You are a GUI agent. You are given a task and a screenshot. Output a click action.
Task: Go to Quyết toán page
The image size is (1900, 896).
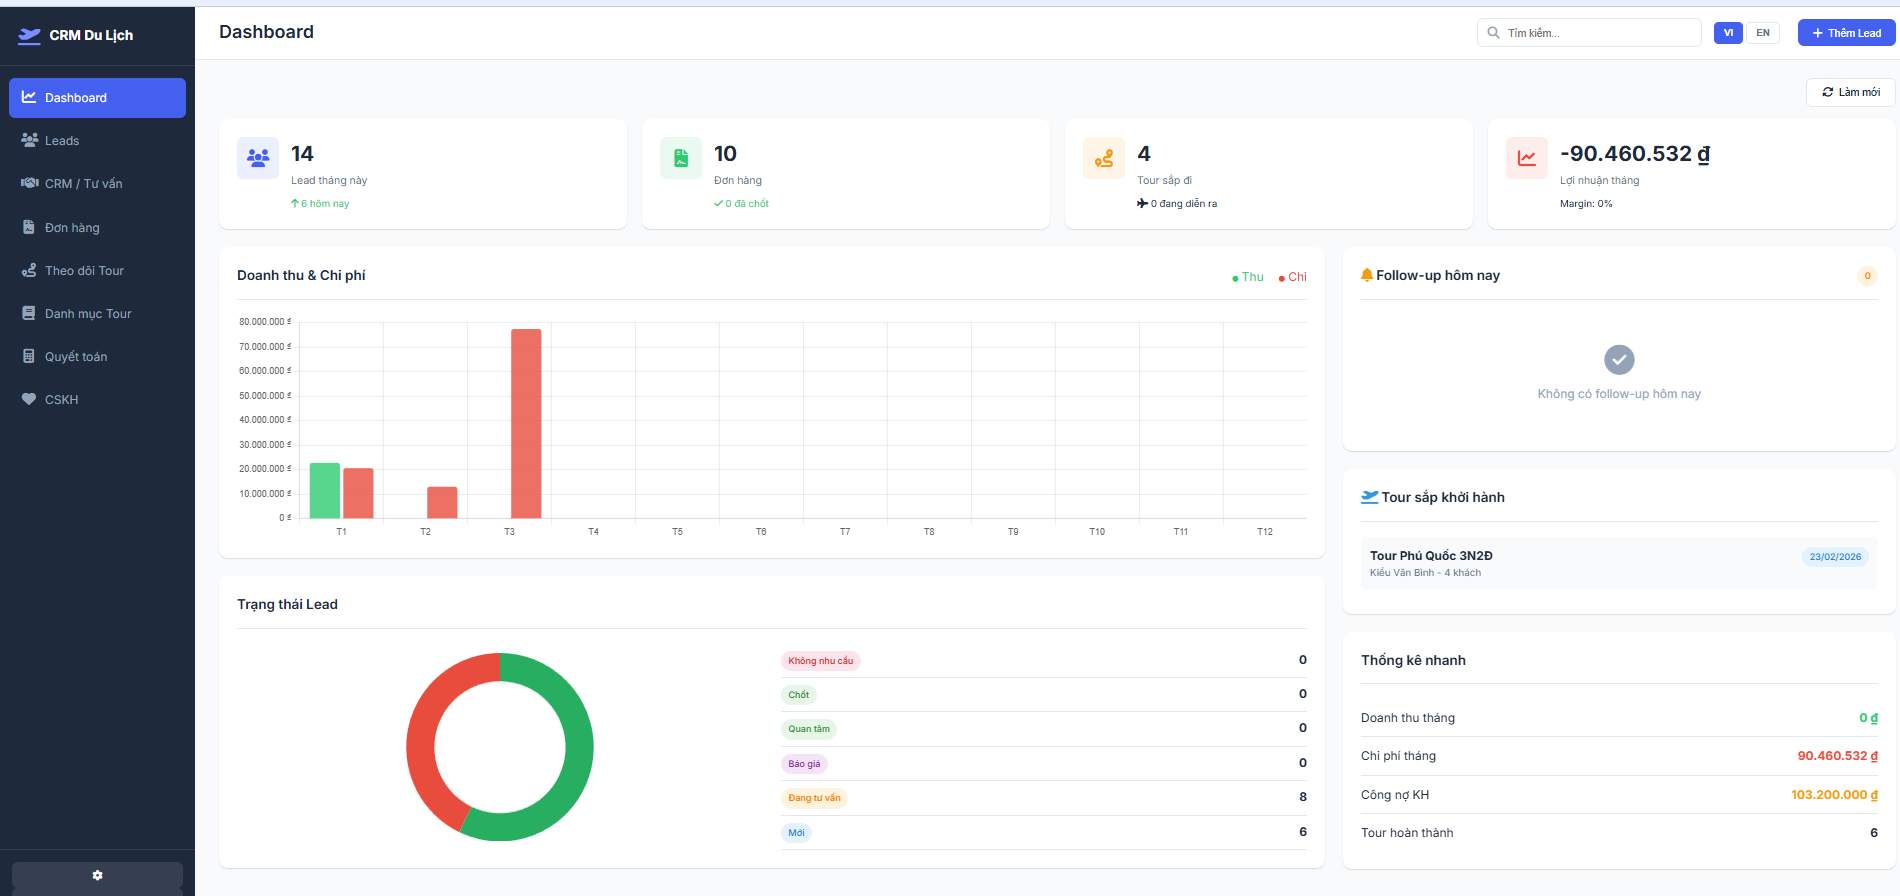(x=76, y=357)
